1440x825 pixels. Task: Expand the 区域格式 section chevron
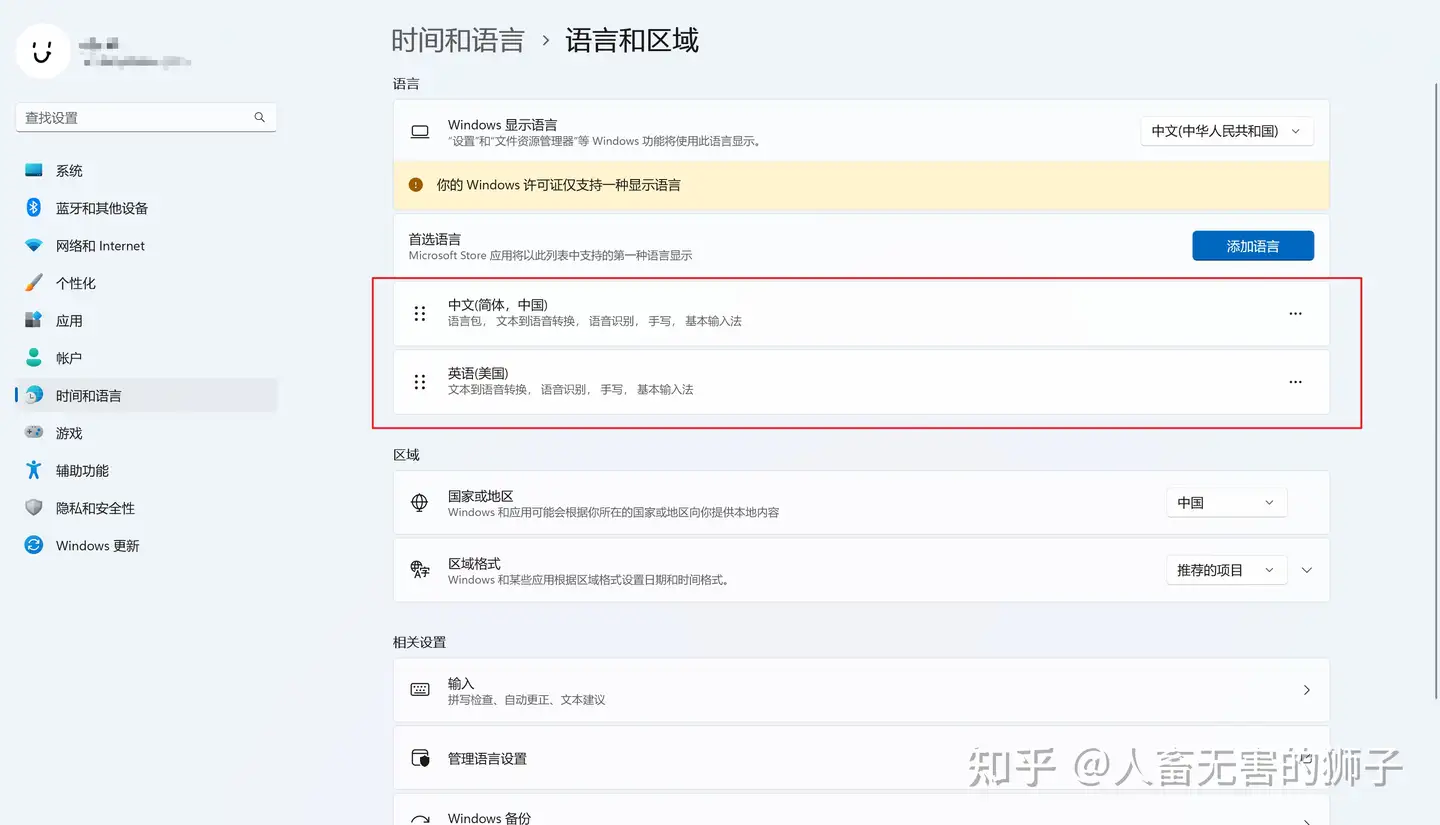[1307, 570]
